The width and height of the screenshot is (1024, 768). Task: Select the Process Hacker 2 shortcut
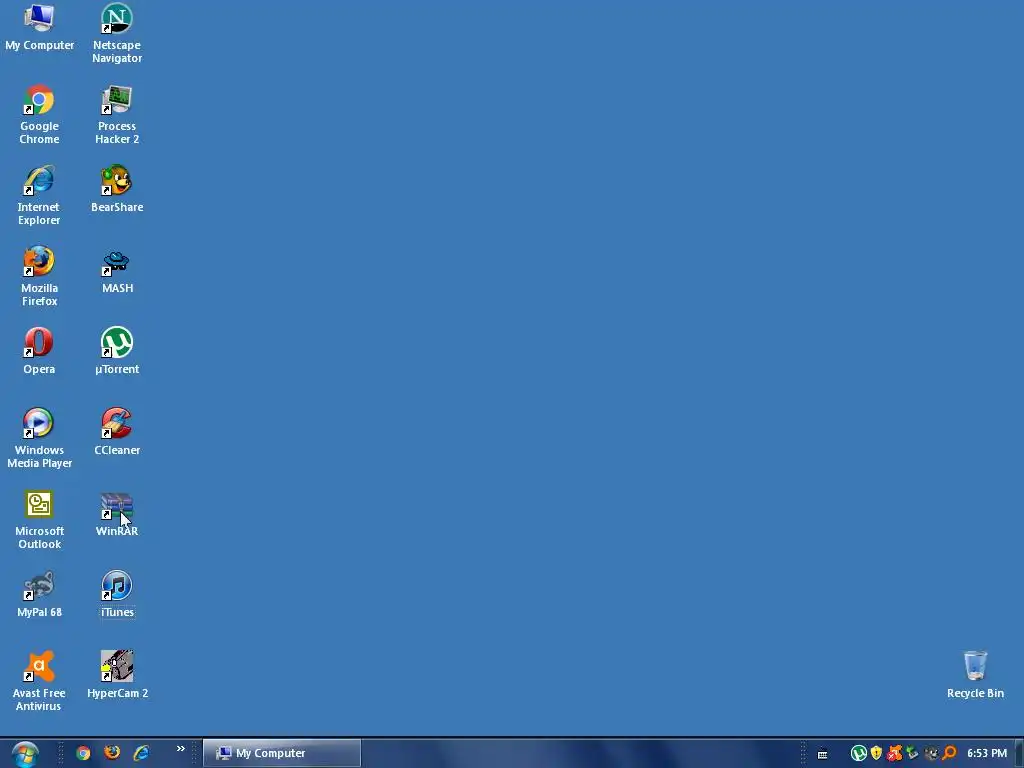tap(117, 114)
